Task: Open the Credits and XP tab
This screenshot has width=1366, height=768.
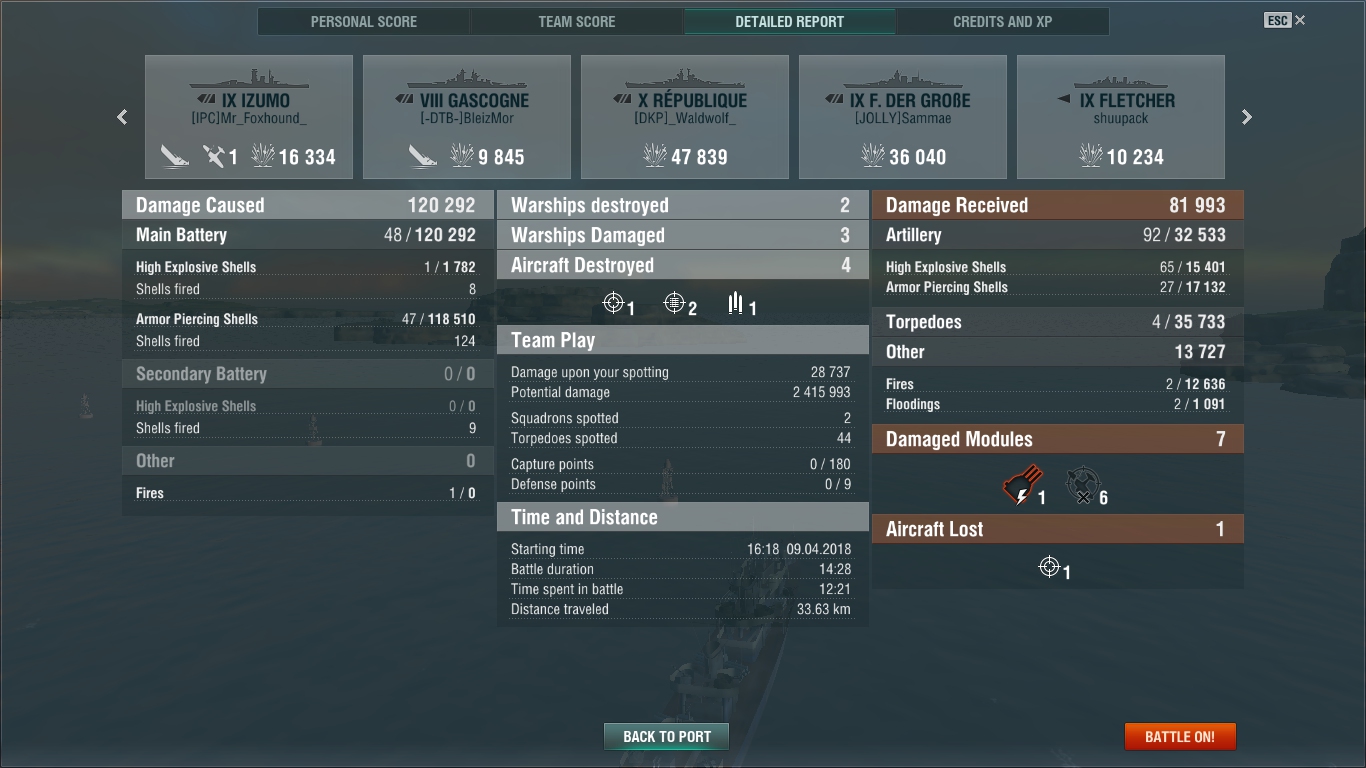Action: (1003, 21)
